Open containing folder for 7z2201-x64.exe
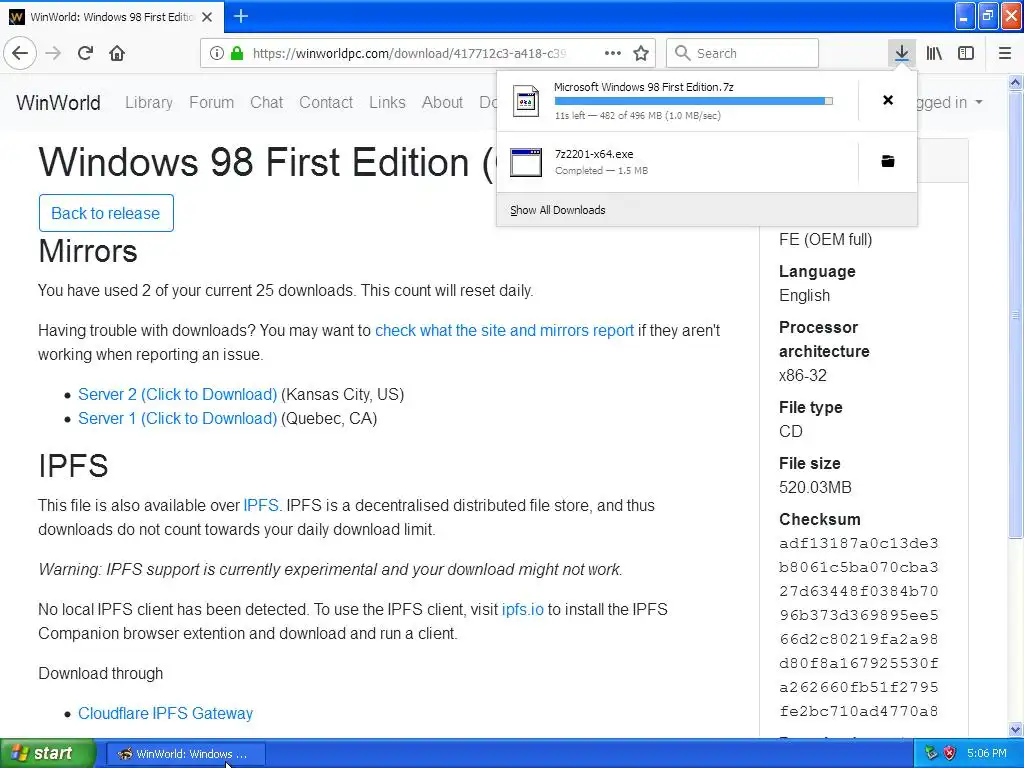 (888, 161)
